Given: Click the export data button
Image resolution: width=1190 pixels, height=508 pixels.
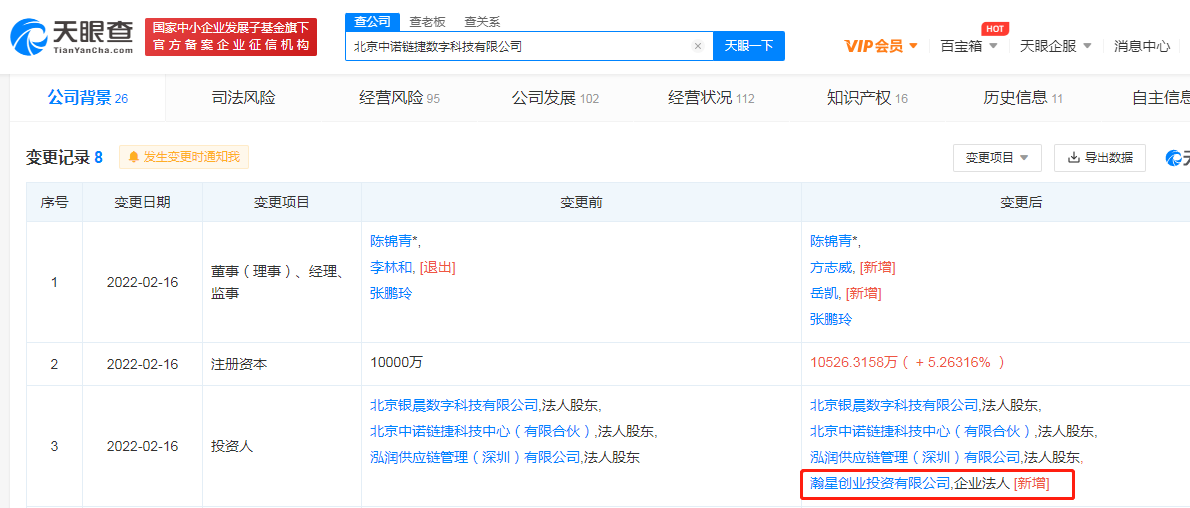Looking at the screenshot, I should pyautogui.click(x=1100, y=158).
